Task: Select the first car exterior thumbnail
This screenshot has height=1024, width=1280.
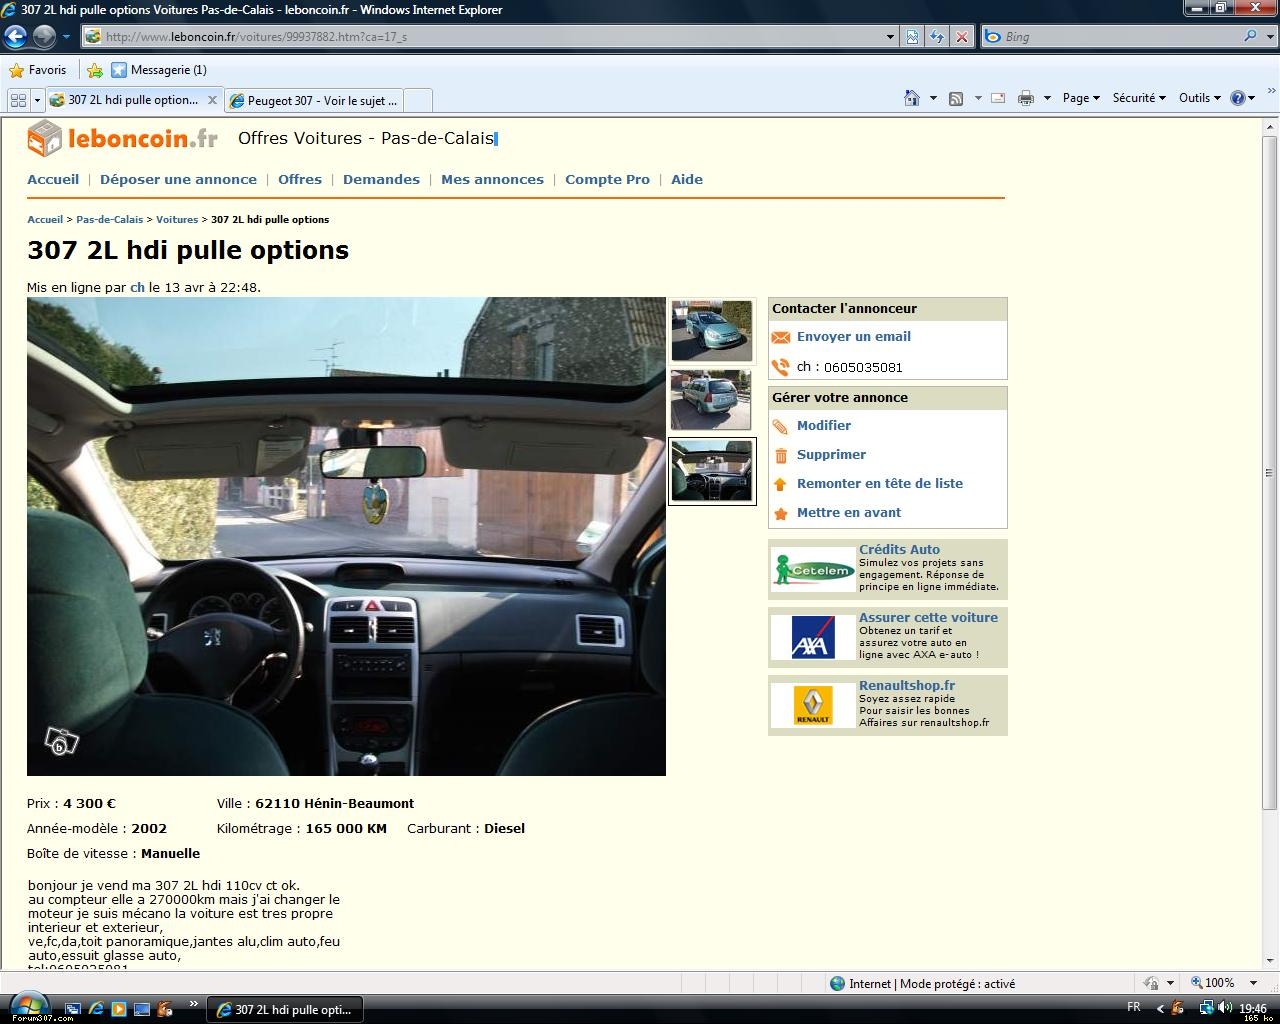Action: click(711, 331)
